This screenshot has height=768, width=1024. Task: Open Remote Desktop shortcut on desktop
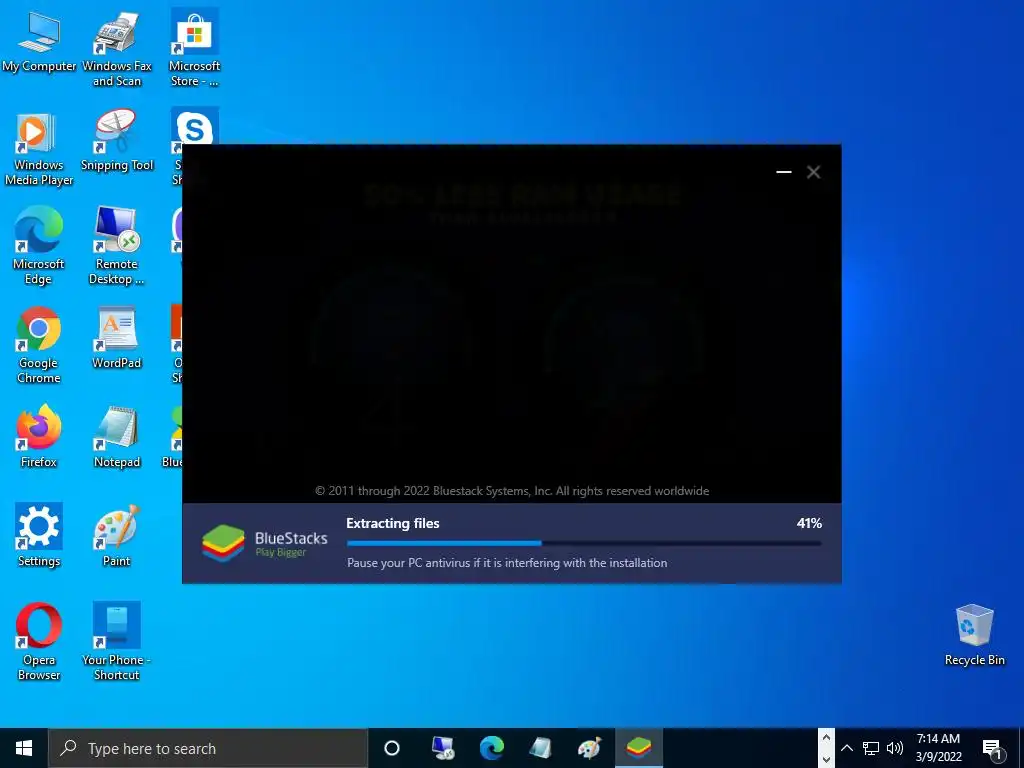(x=117, y=247)
